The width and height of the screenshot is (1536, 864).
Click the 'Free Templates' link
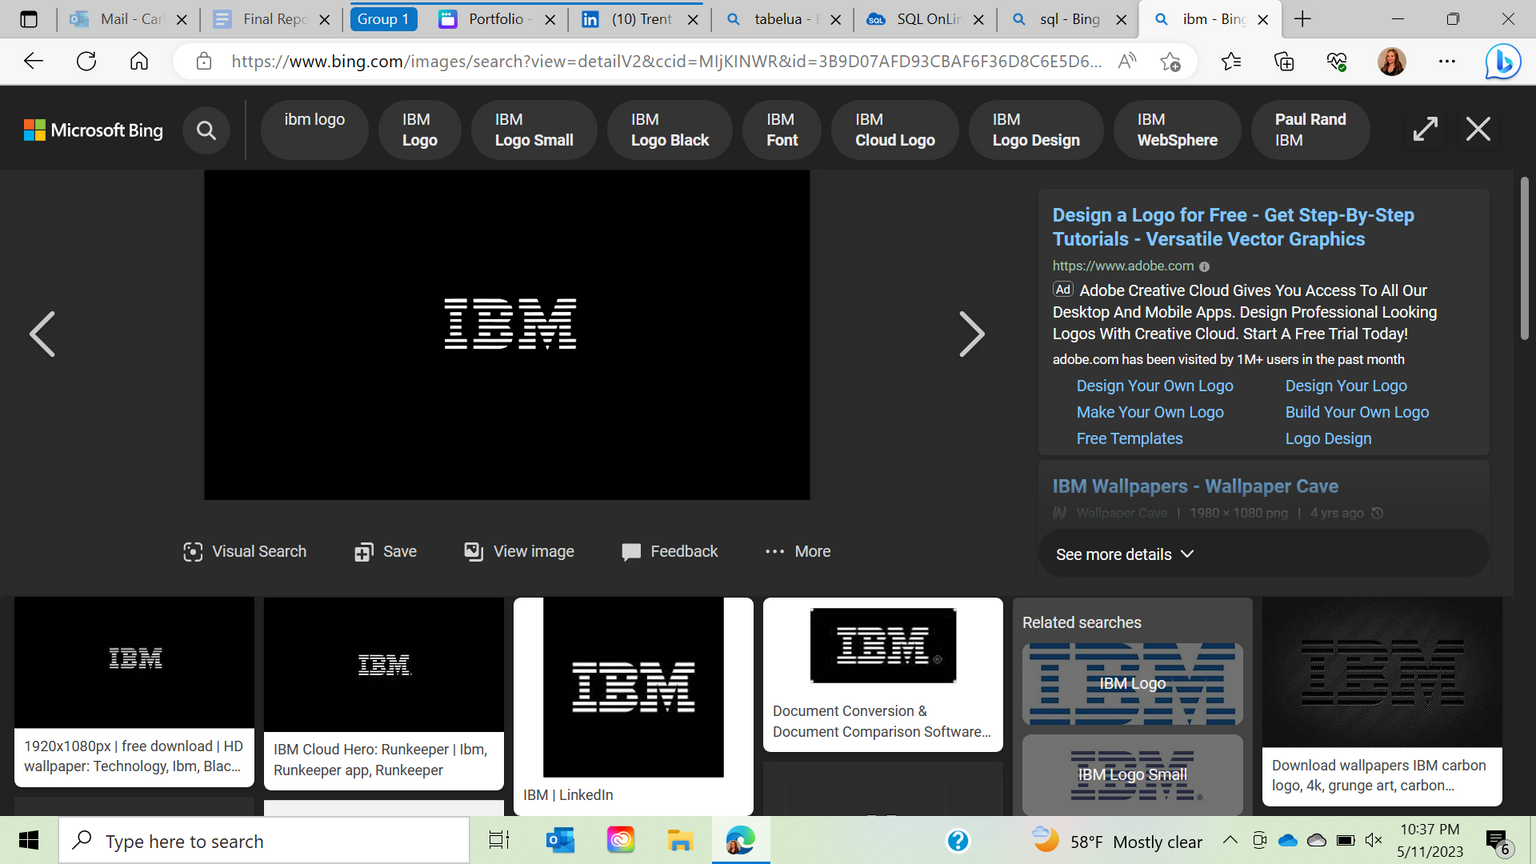[x=1129, y=438]
